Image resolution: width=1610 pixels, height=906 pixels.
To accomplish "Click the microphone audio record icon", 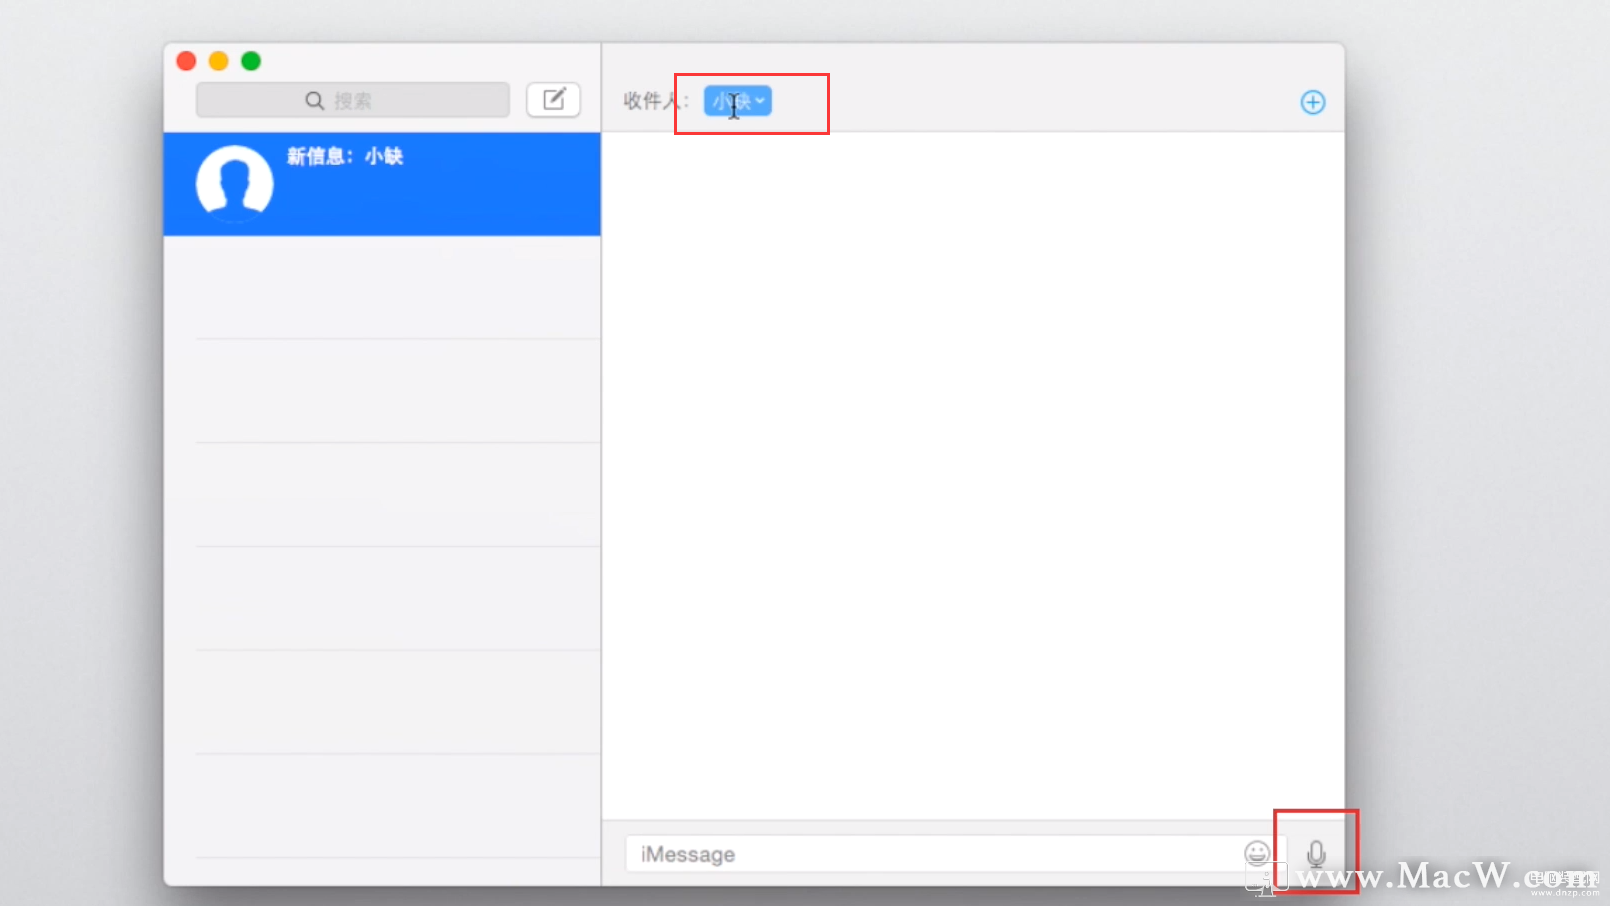I will click(1316, 853).
